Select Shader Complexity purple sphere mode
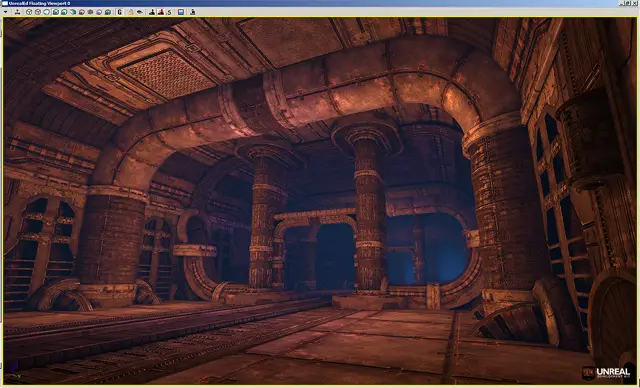The image size is (640, 388). click(99, 12)
